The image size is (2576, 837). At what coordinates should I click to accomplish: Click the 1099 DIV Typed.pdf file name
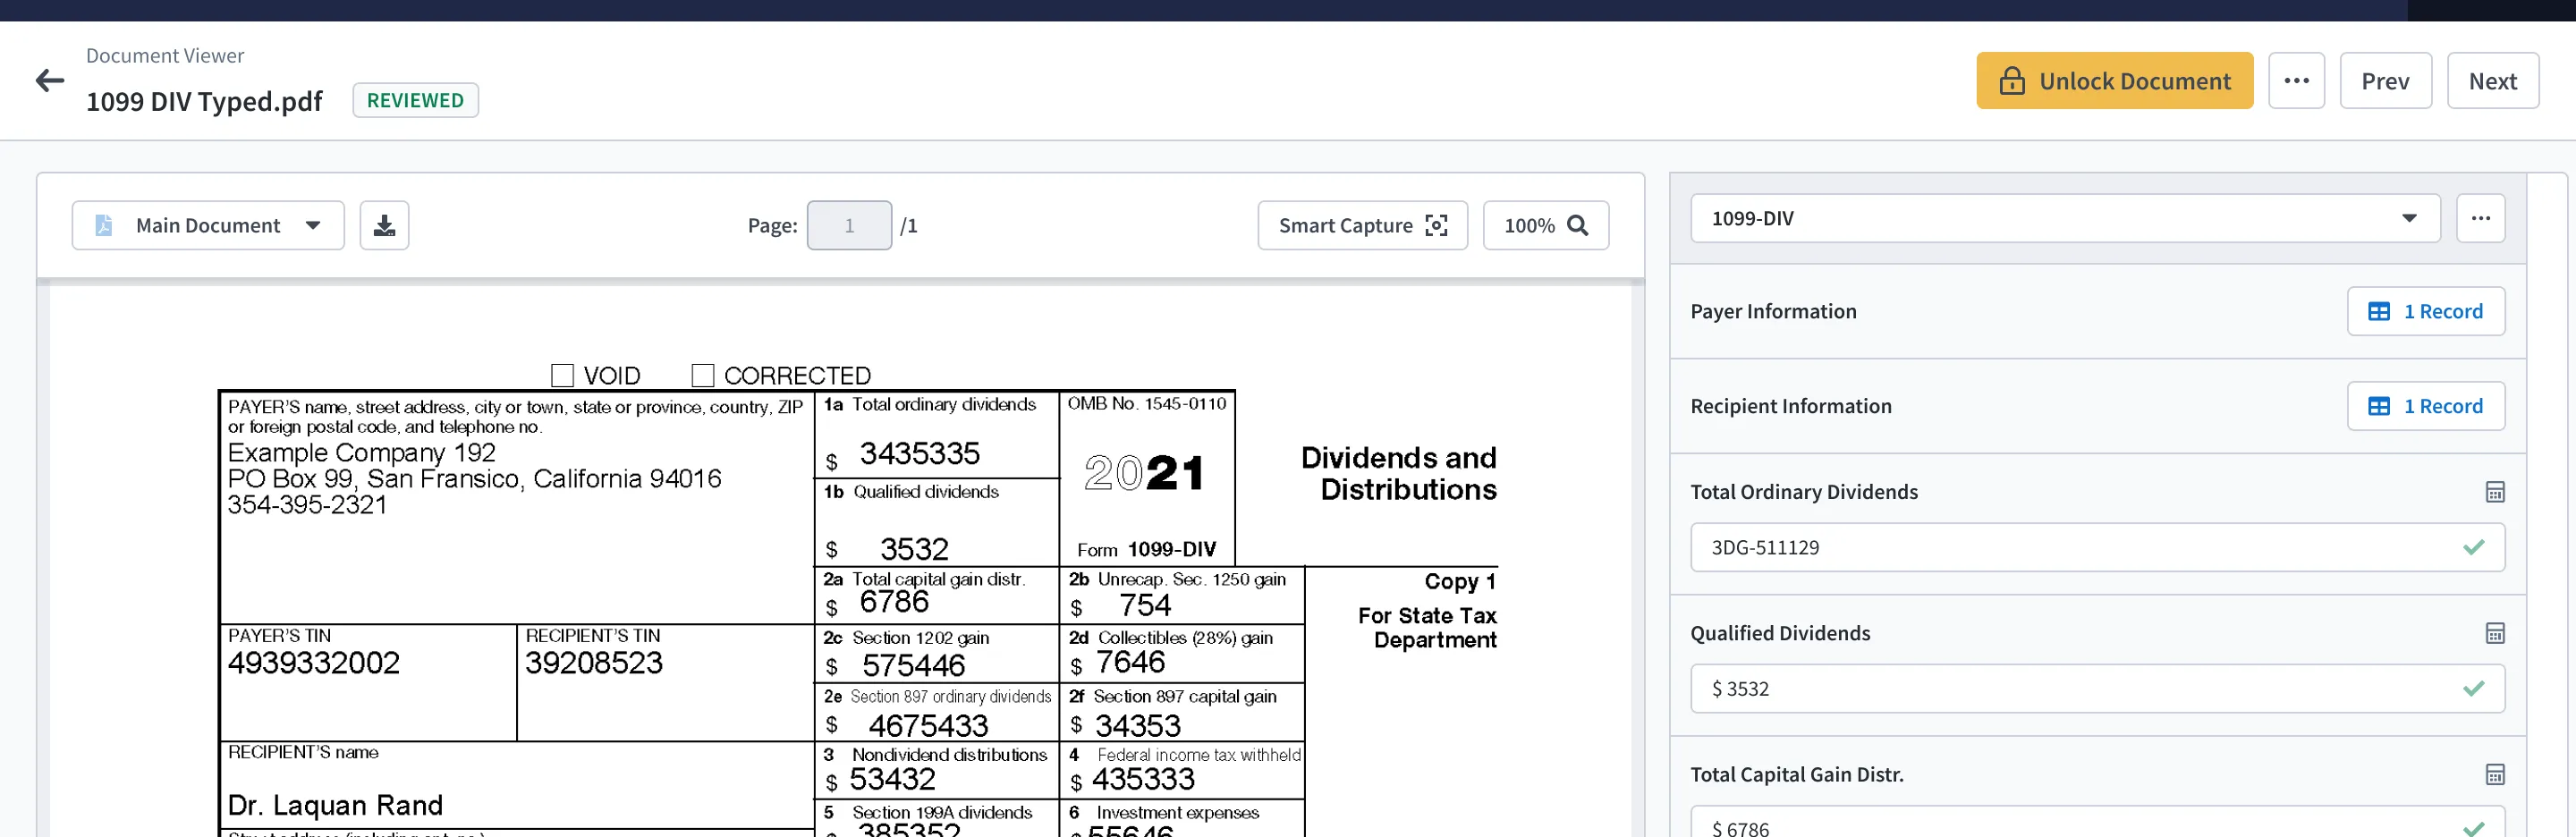(x=204, y=101)
